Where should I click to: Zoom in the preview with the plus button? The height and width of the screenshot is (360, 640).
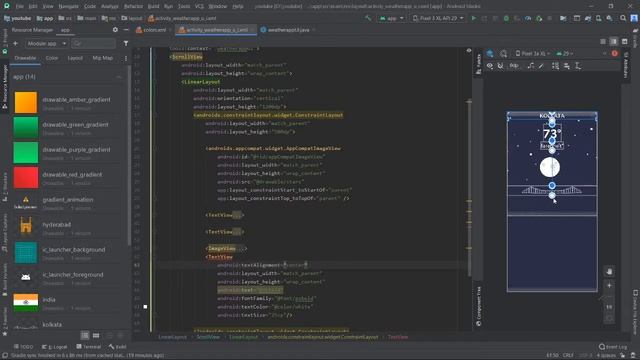point(609,286)
